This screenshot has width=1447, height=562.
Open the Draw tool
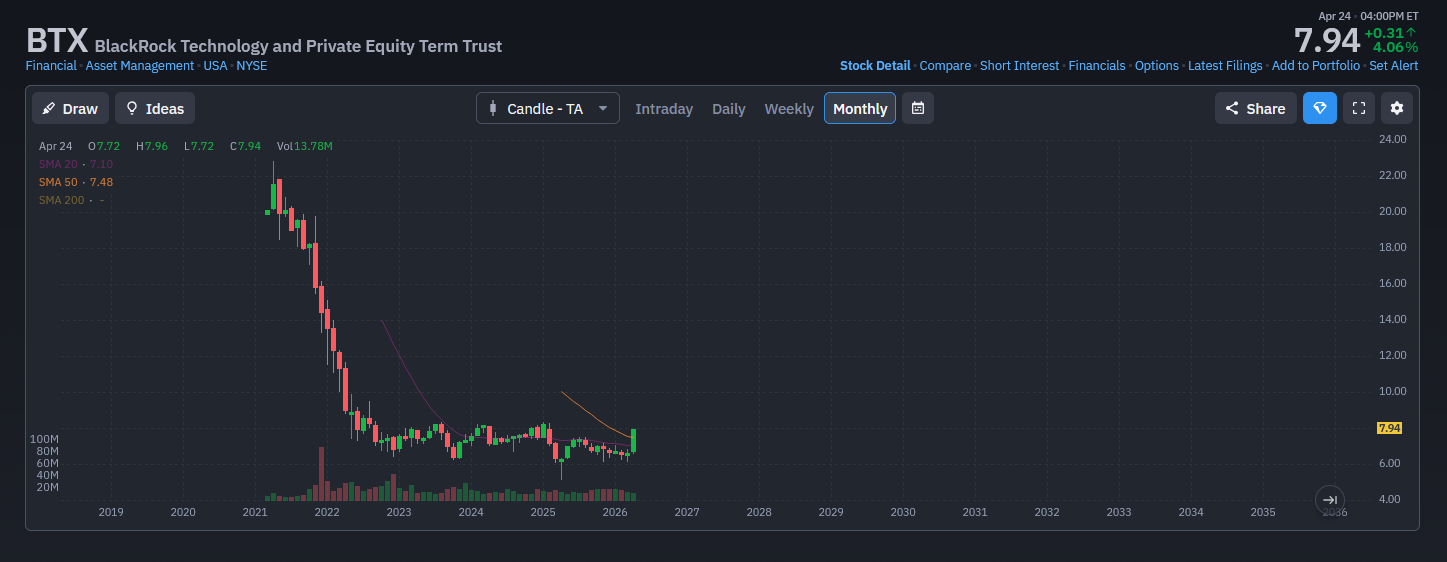[70, 108]
